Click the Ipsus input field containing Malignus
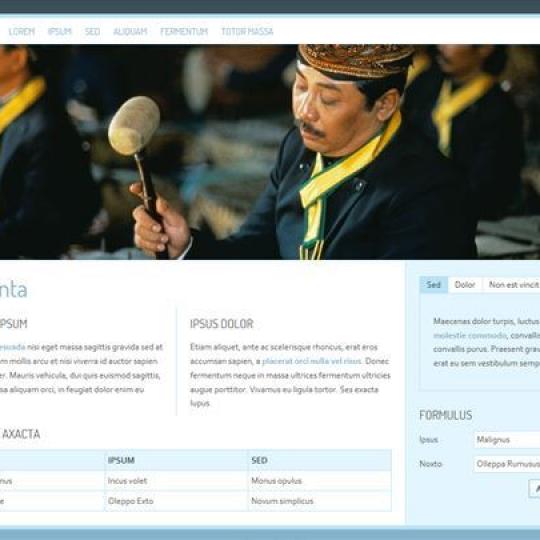 [507, 440]
